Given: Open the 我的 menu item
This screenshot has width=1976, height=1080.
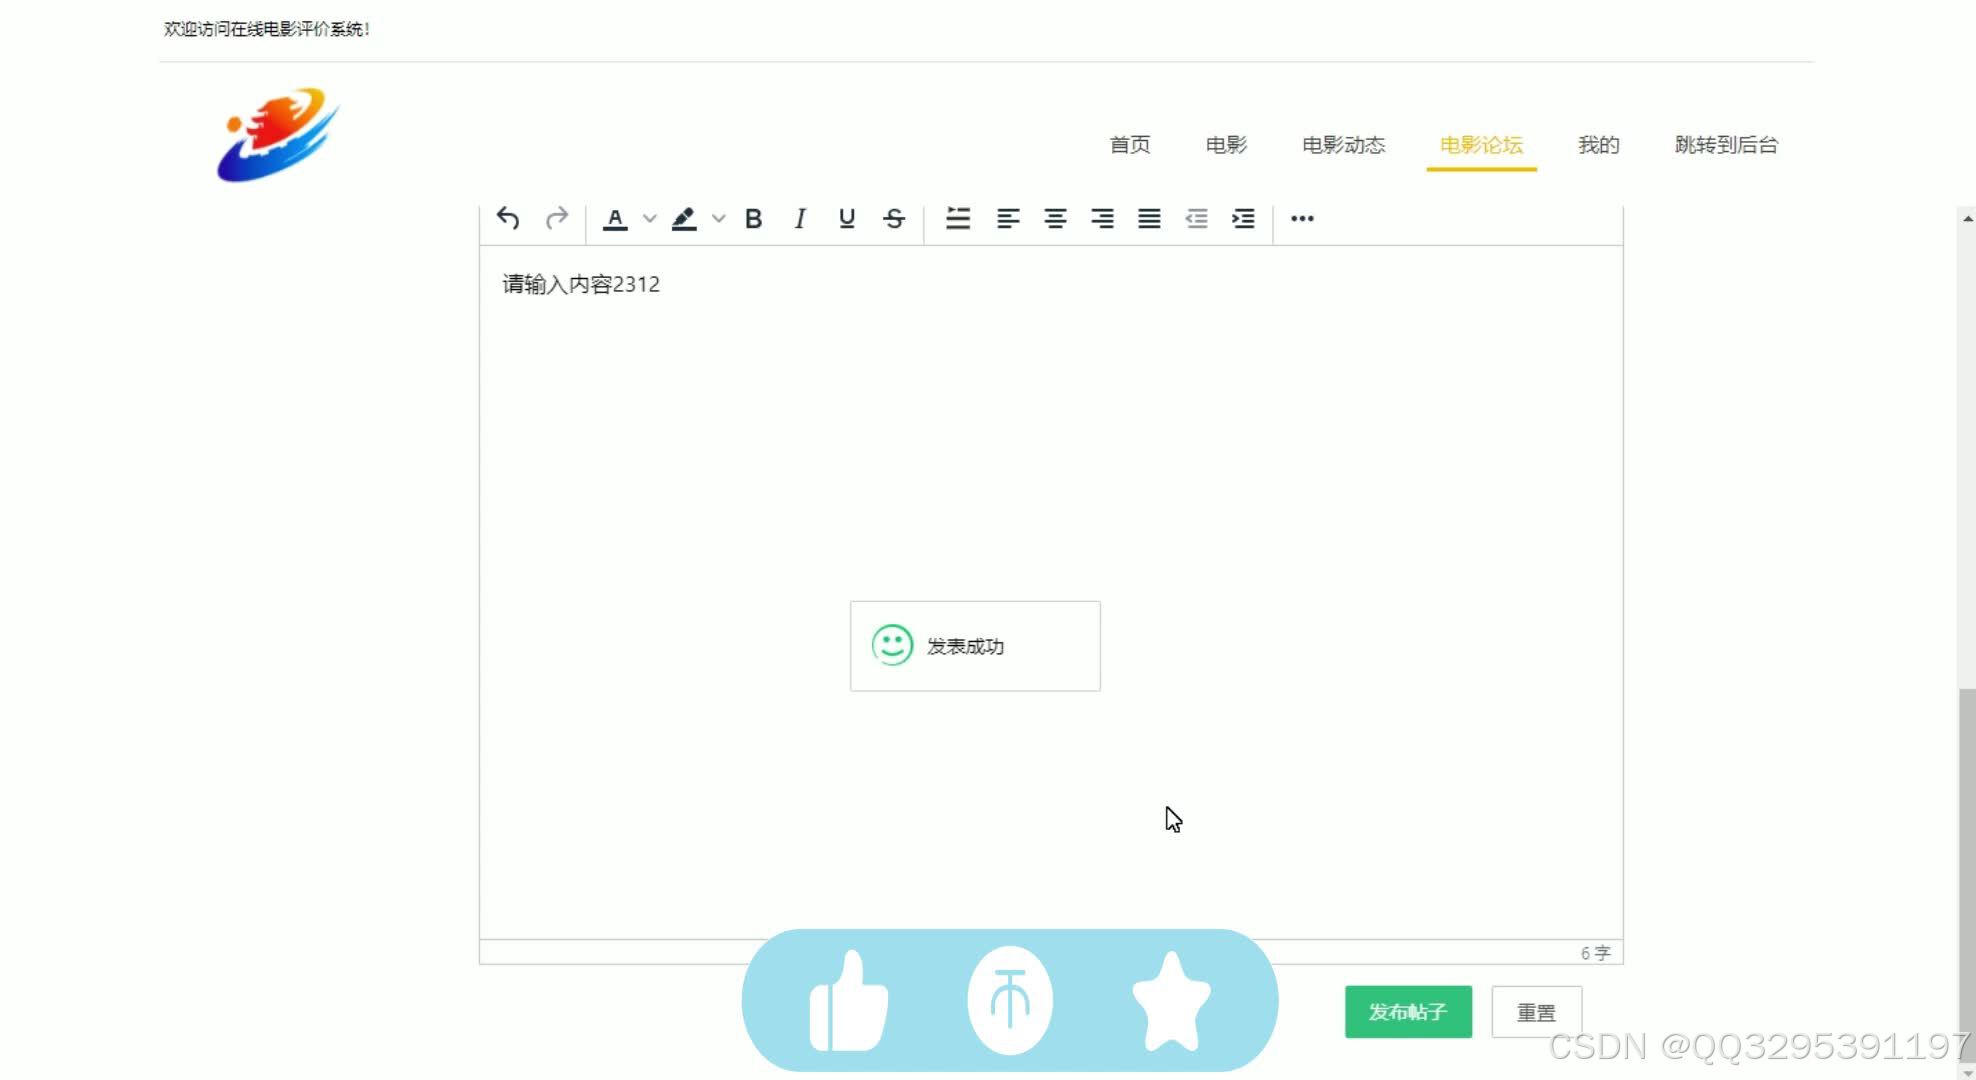Looking at the screenshot, I should pos(1598,145).
